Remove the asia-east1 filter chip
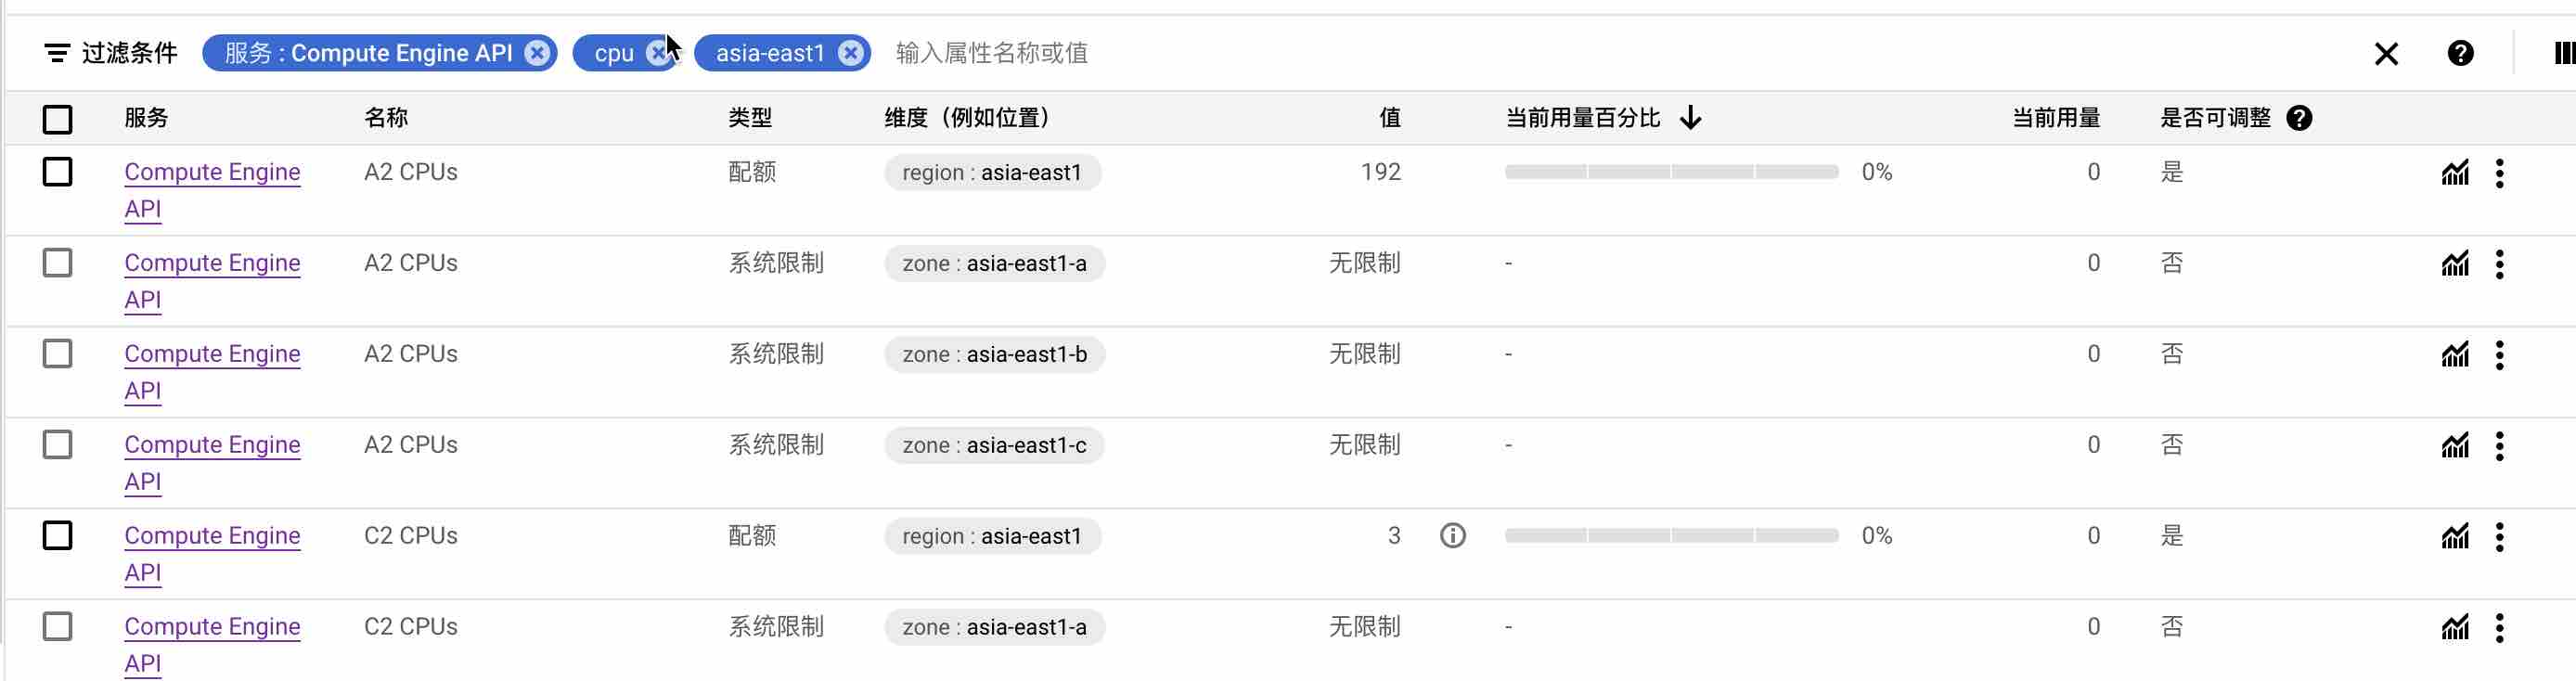The width and height of the screenshot is (2576, 681). tap(850, 53)
